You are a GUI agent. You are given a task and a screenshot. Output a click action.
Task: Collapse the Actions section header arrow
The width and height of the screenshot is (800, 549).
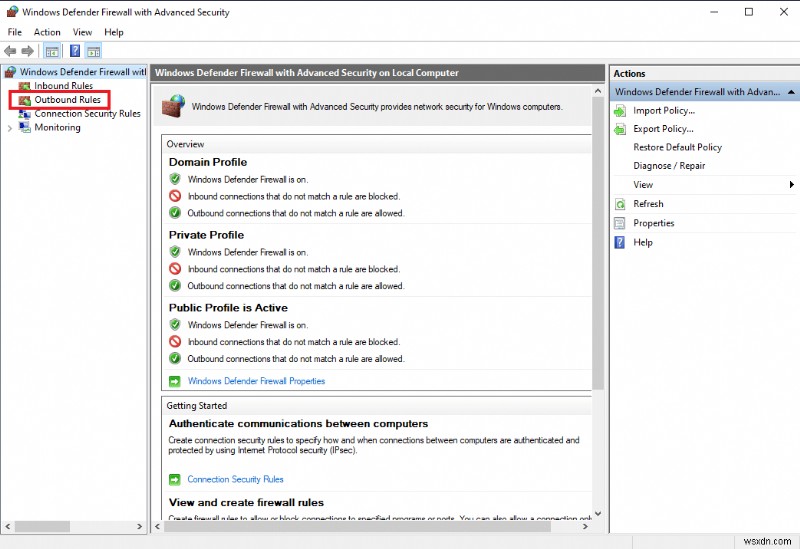point(790,92)
